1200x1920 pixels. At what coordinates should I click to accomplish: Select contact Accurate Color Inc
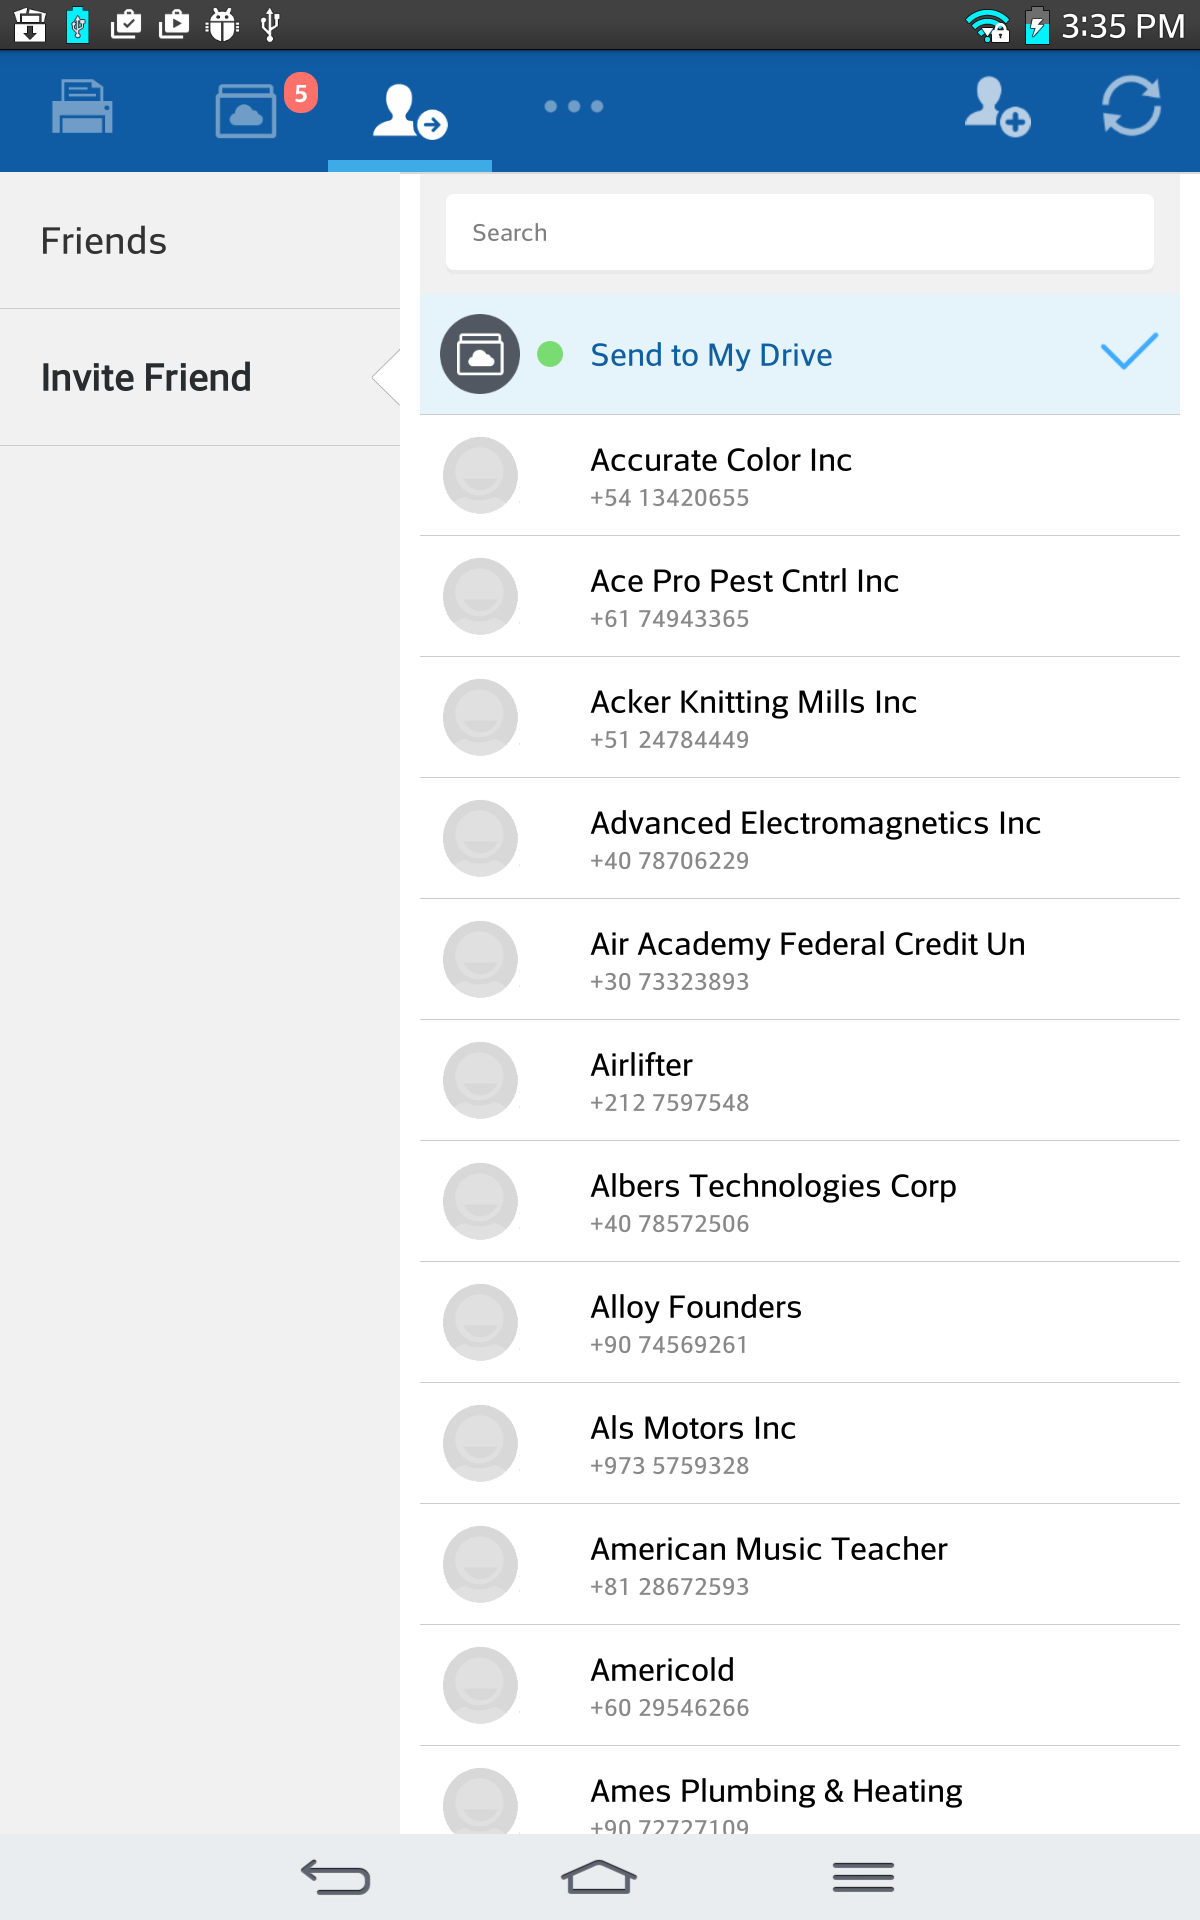[720, 475]
